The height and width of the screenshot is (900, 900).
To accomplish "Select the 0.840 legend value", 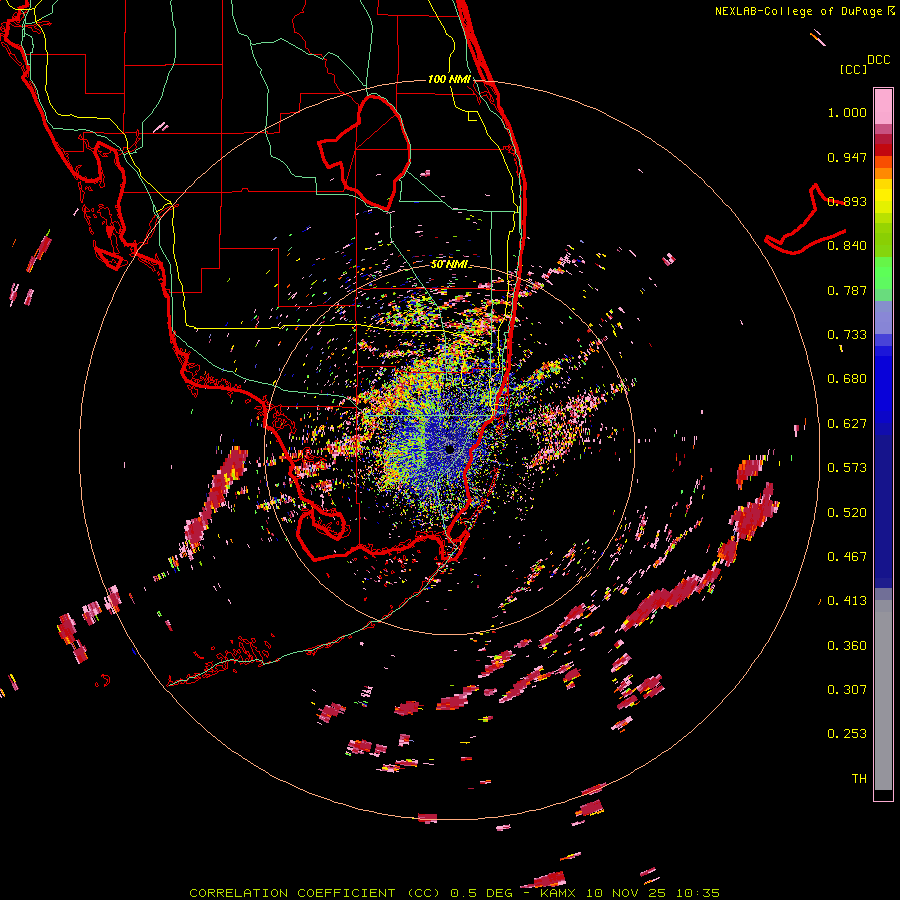I will coord(847,246).
